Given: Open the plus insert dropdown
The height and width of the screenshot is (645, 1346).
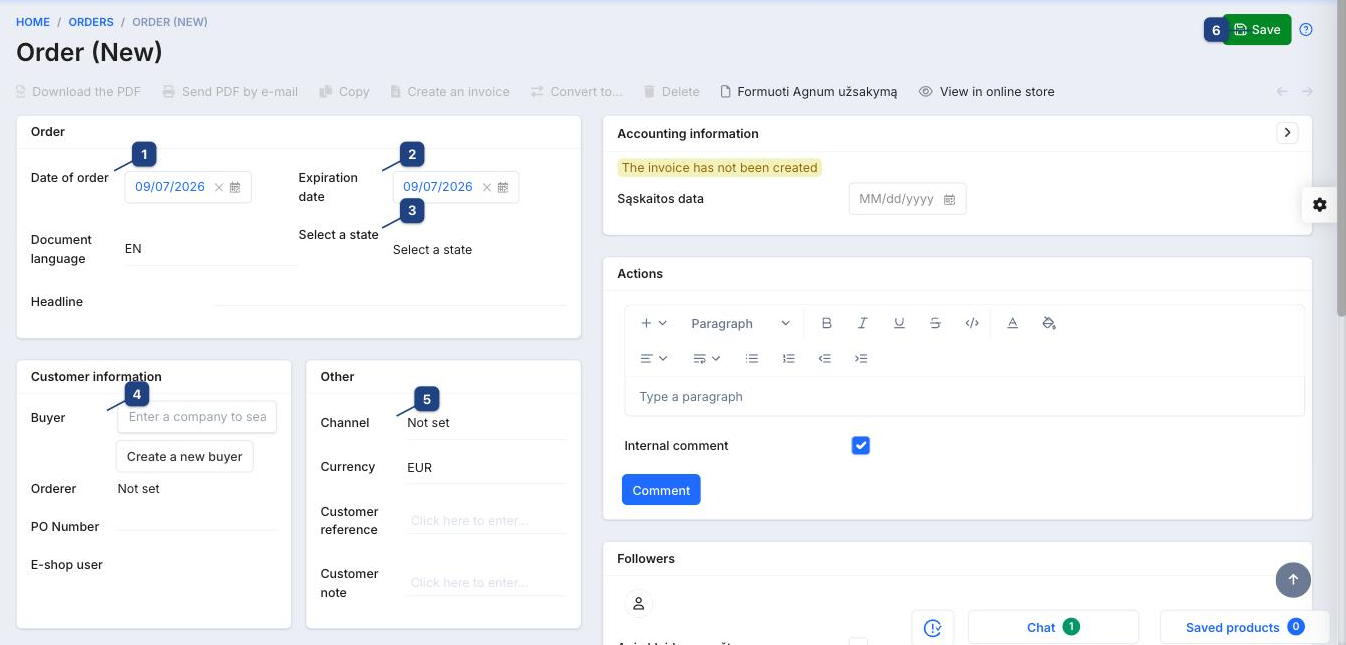Looking at the screenshot, I should 654,323.
